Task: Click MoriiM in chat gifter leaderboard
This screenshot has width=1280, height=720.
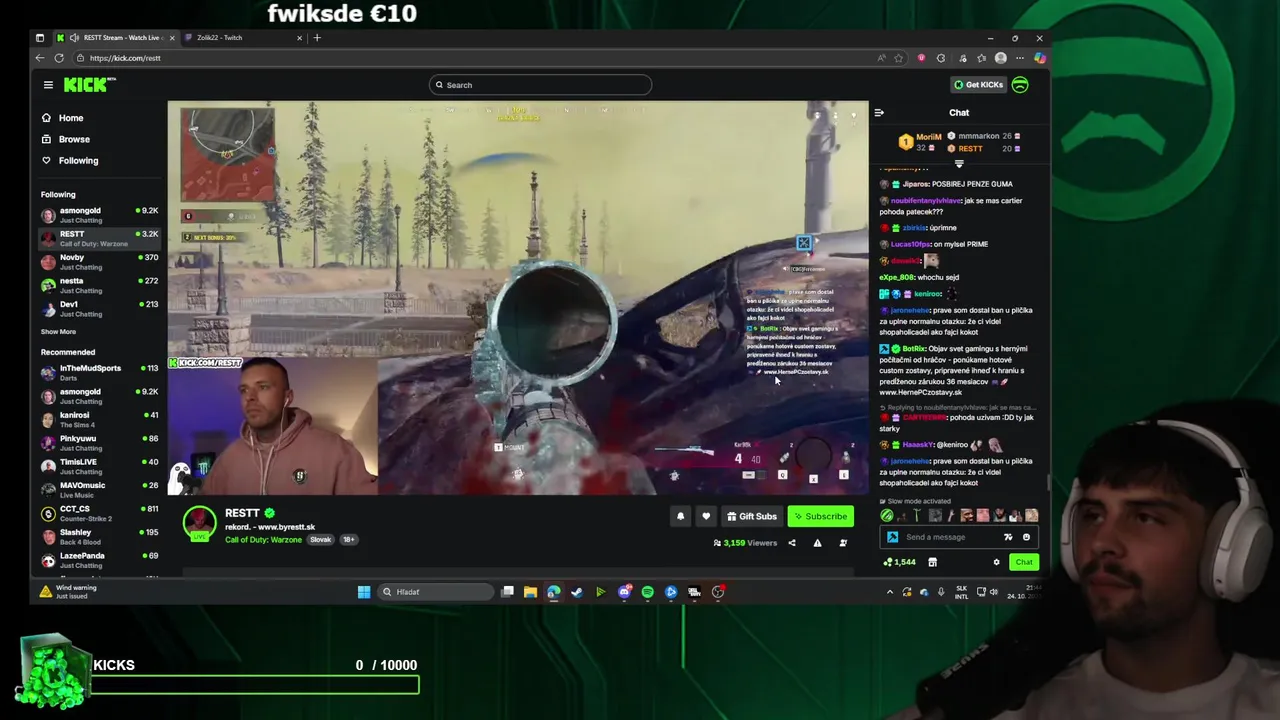Action: pos(929,137)
